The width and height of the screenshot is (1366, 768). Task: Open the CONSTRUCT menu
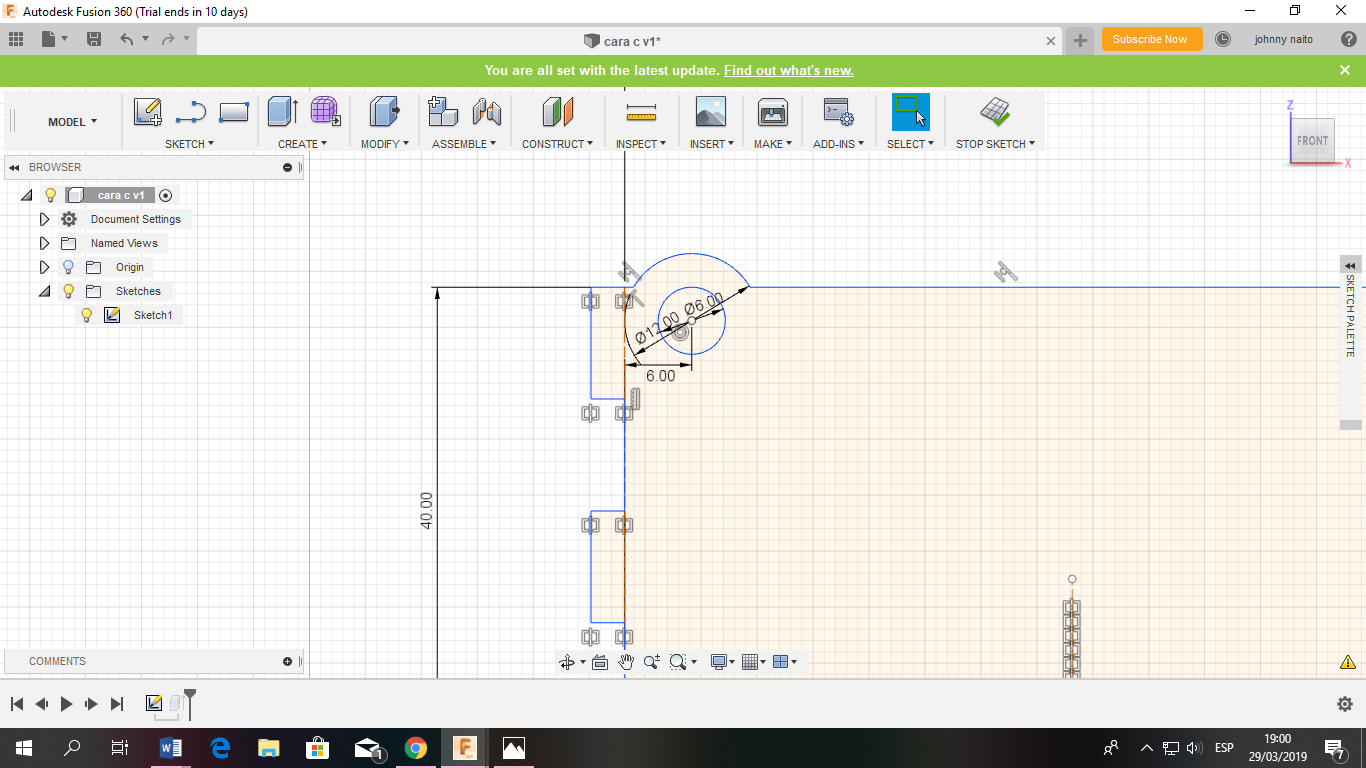557,144
